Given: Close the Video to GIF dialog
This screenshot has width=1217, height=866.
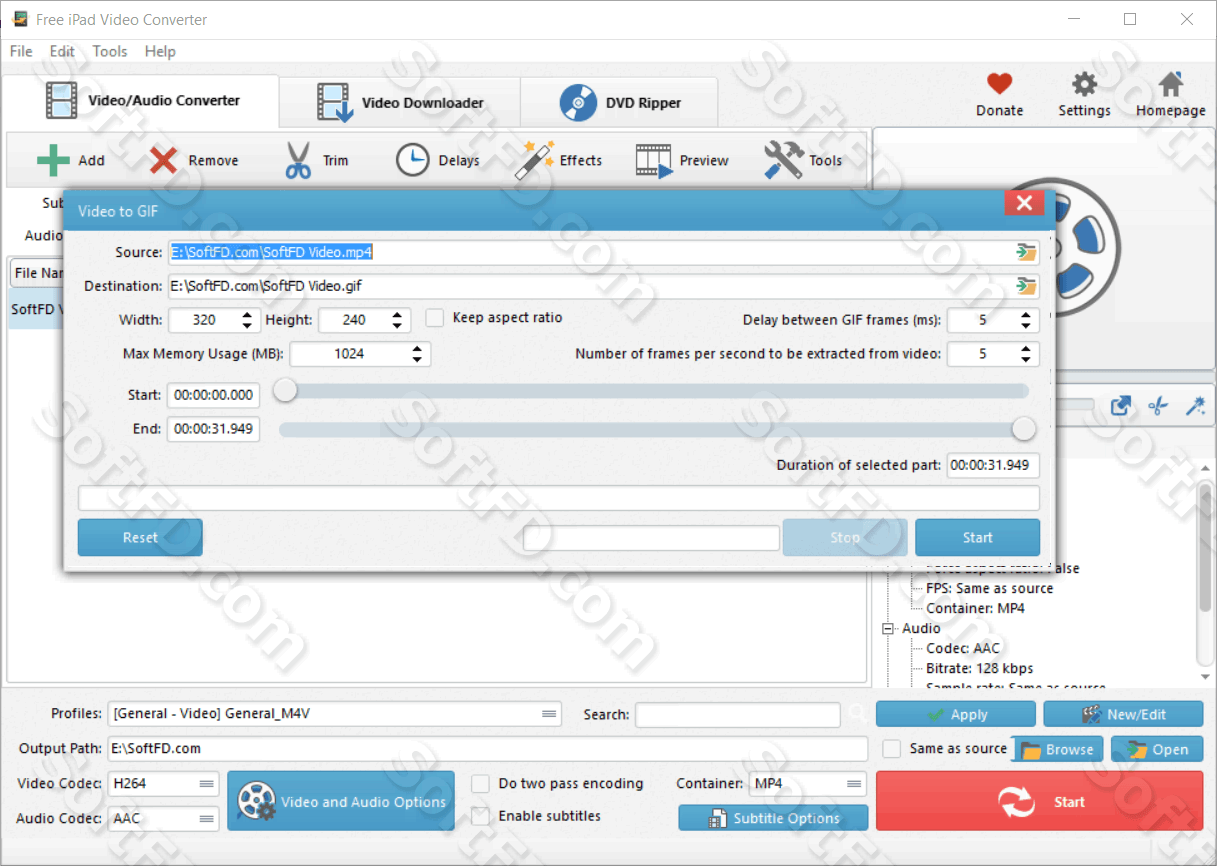Looking at the screenshot, I should coord(1024,203).
